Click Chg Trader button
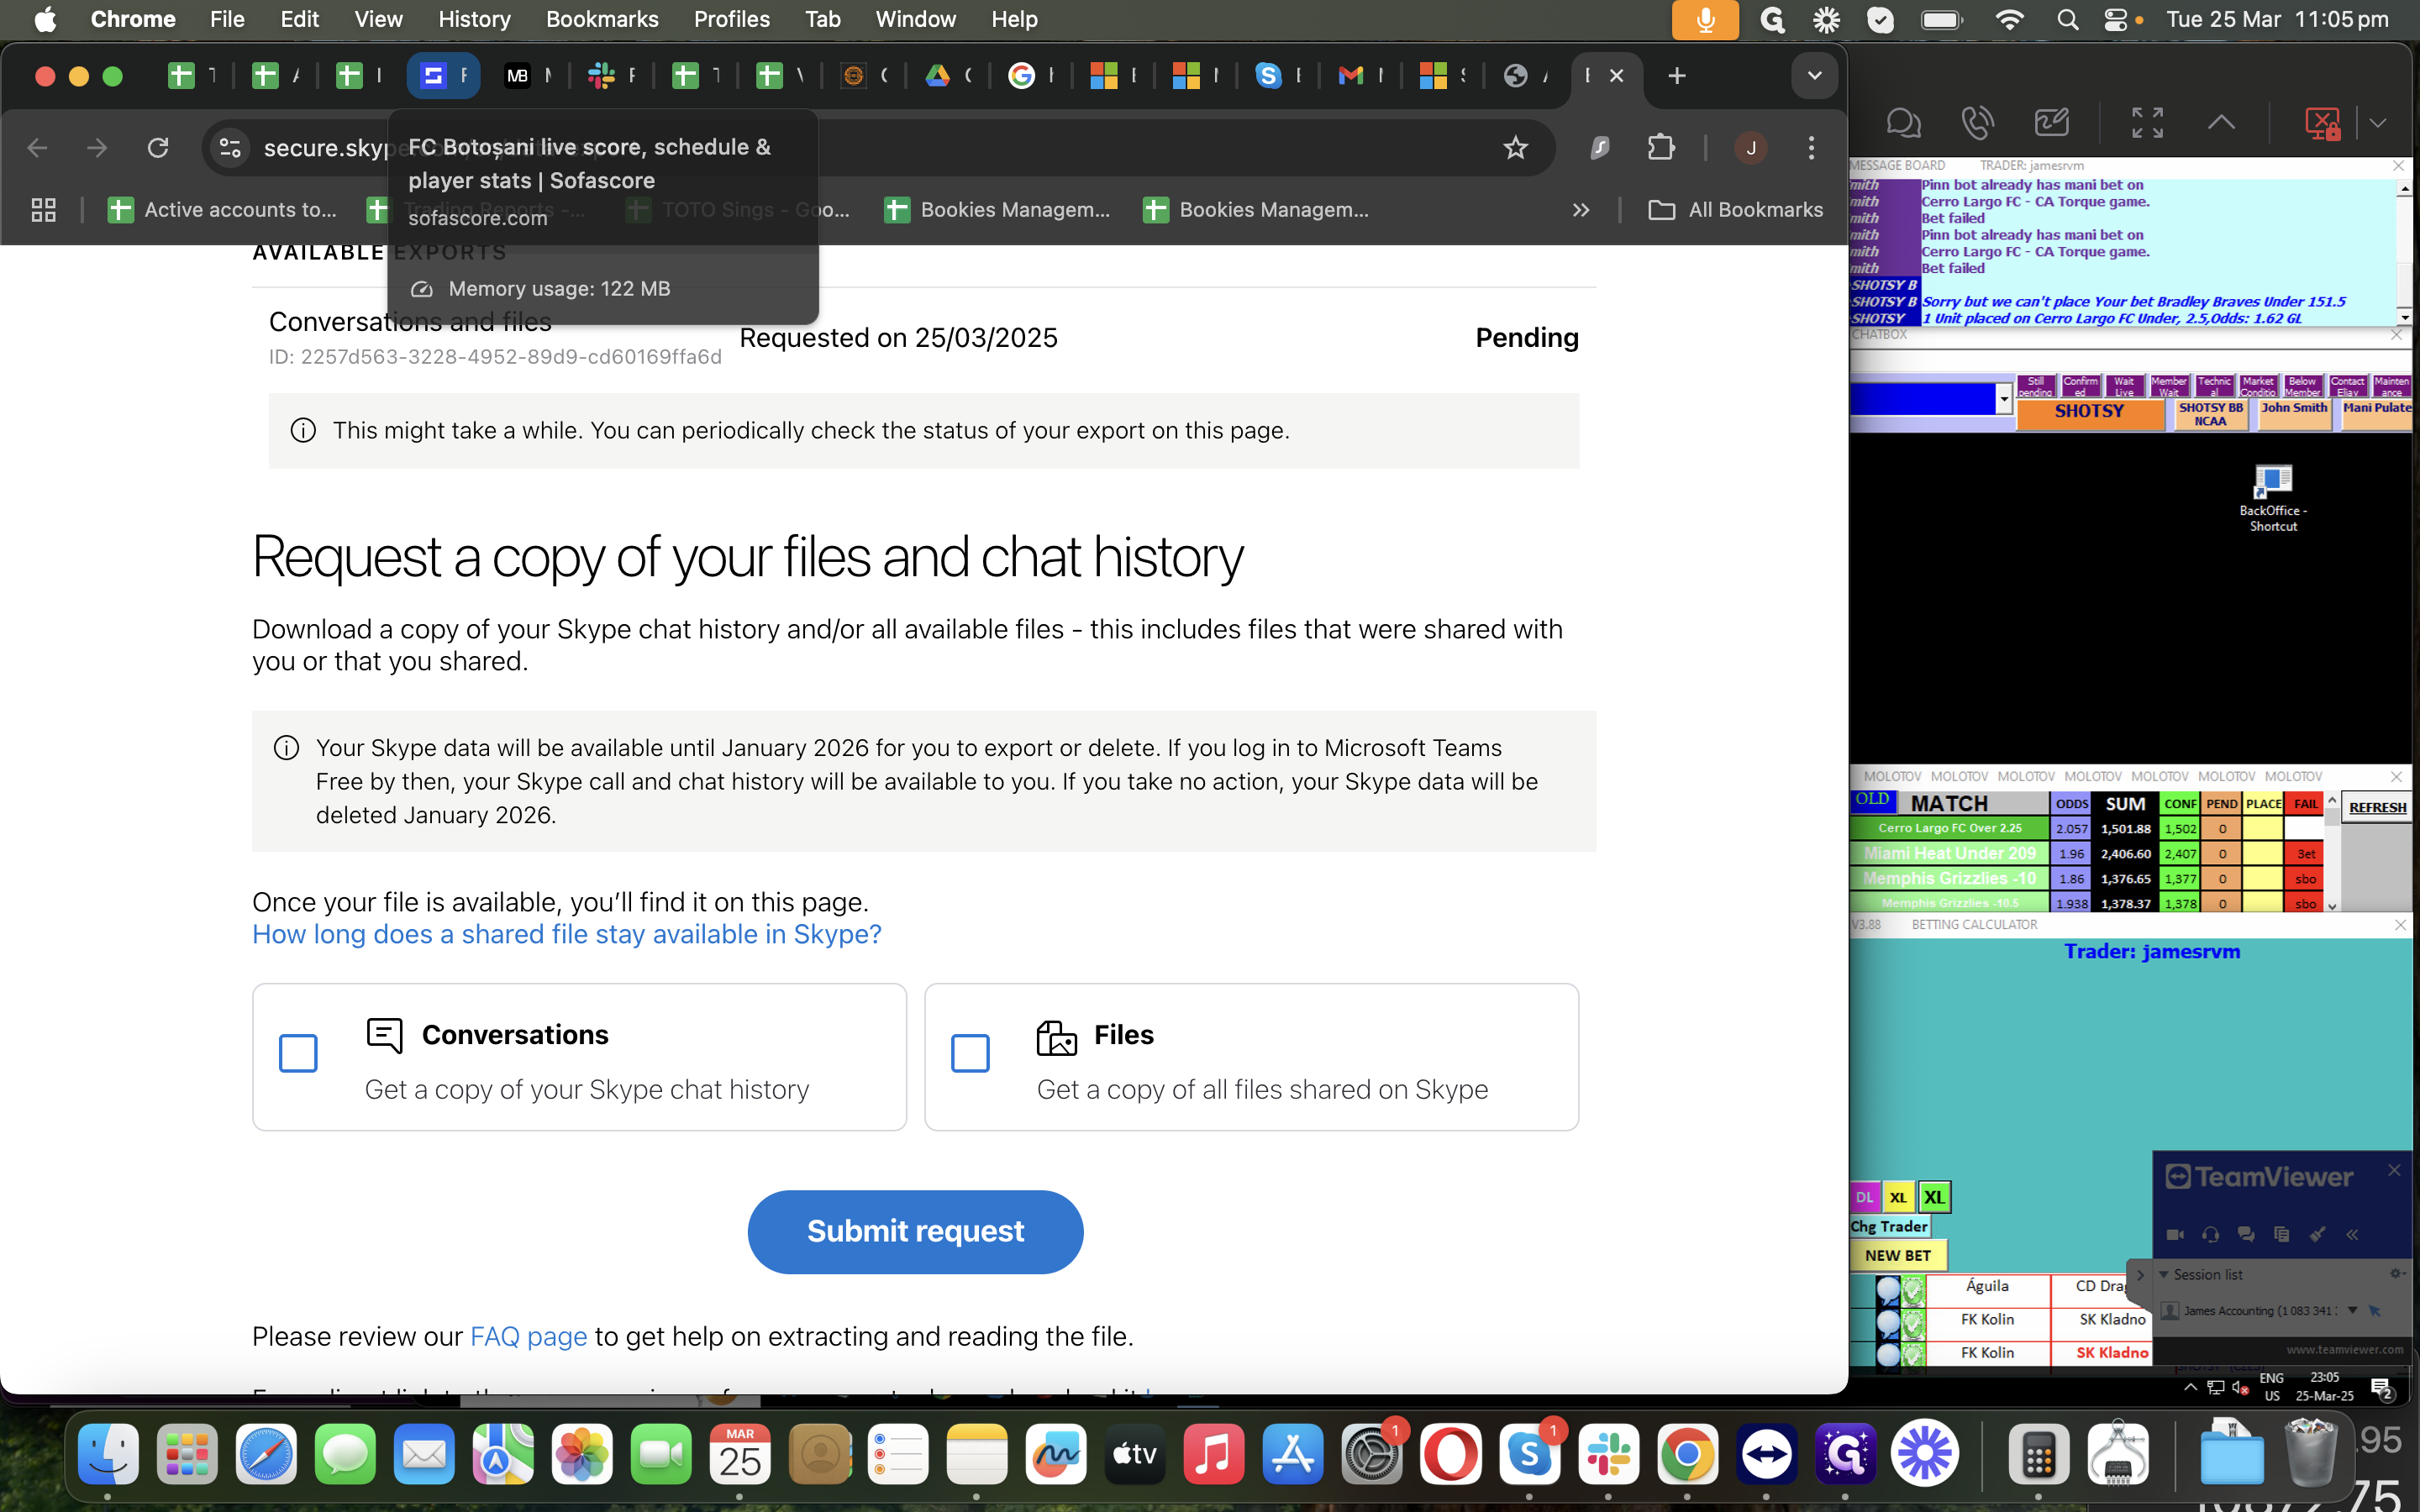 tap(1888, 1226)
